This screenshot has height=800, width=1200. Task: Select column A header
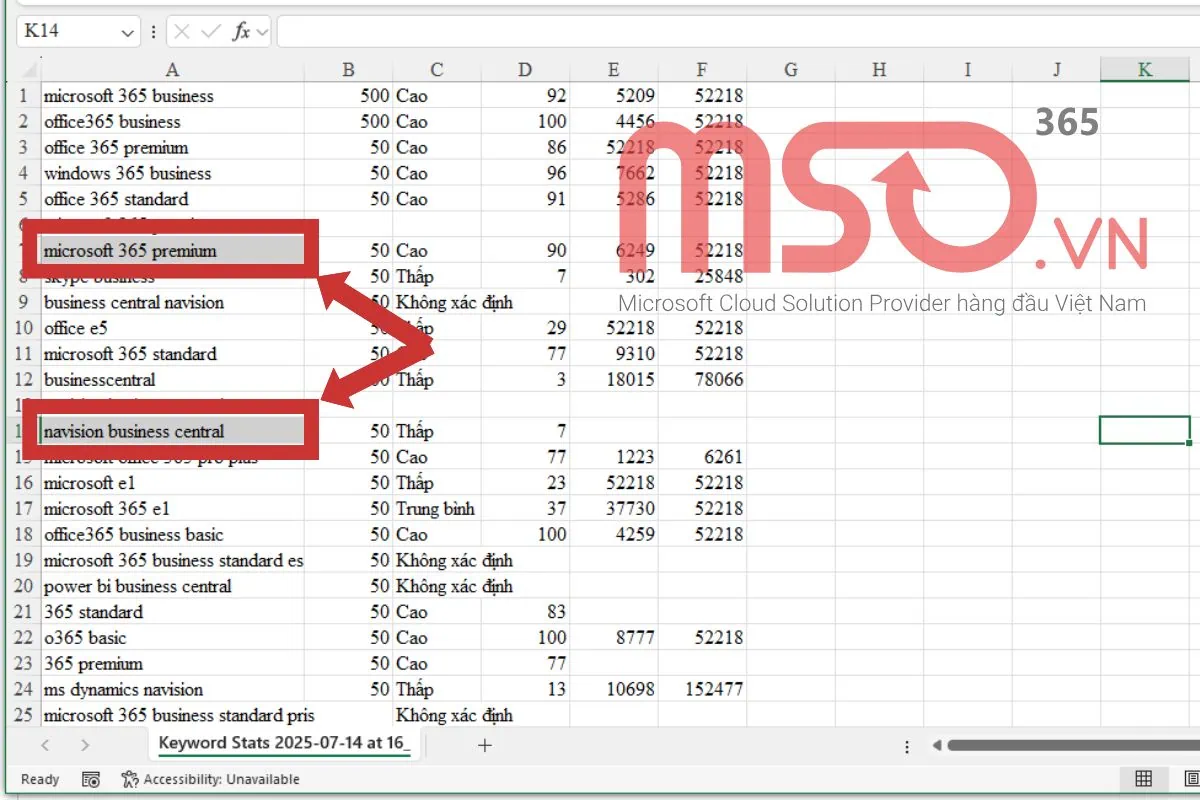(171, 70)
